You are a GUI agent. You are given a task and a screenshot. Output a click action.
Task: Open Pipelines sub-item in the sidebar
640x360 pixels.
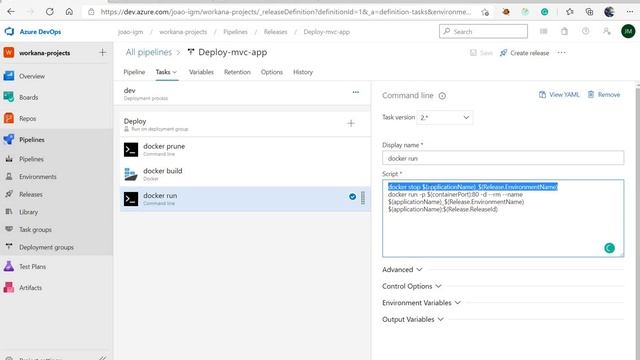(31, 159)
